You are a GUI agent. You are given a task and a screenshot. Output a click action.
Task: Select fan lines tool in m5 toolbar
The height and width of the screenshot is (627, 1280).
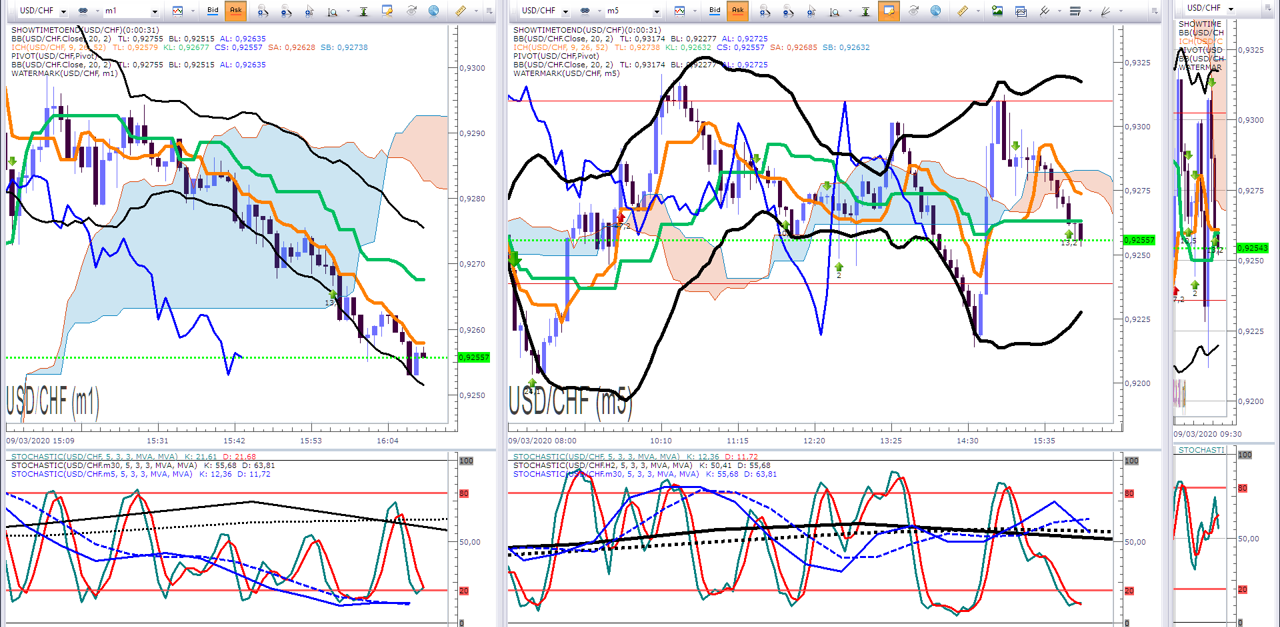coord(1106,11)
